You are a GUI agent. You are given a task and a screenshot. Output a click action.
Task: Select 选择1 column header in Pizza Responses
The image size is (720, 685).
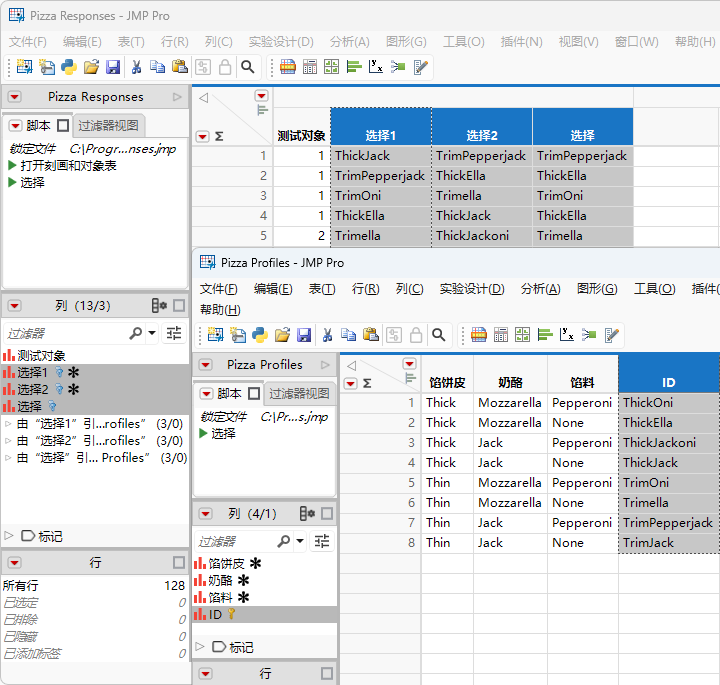click(x=381, y=127)
